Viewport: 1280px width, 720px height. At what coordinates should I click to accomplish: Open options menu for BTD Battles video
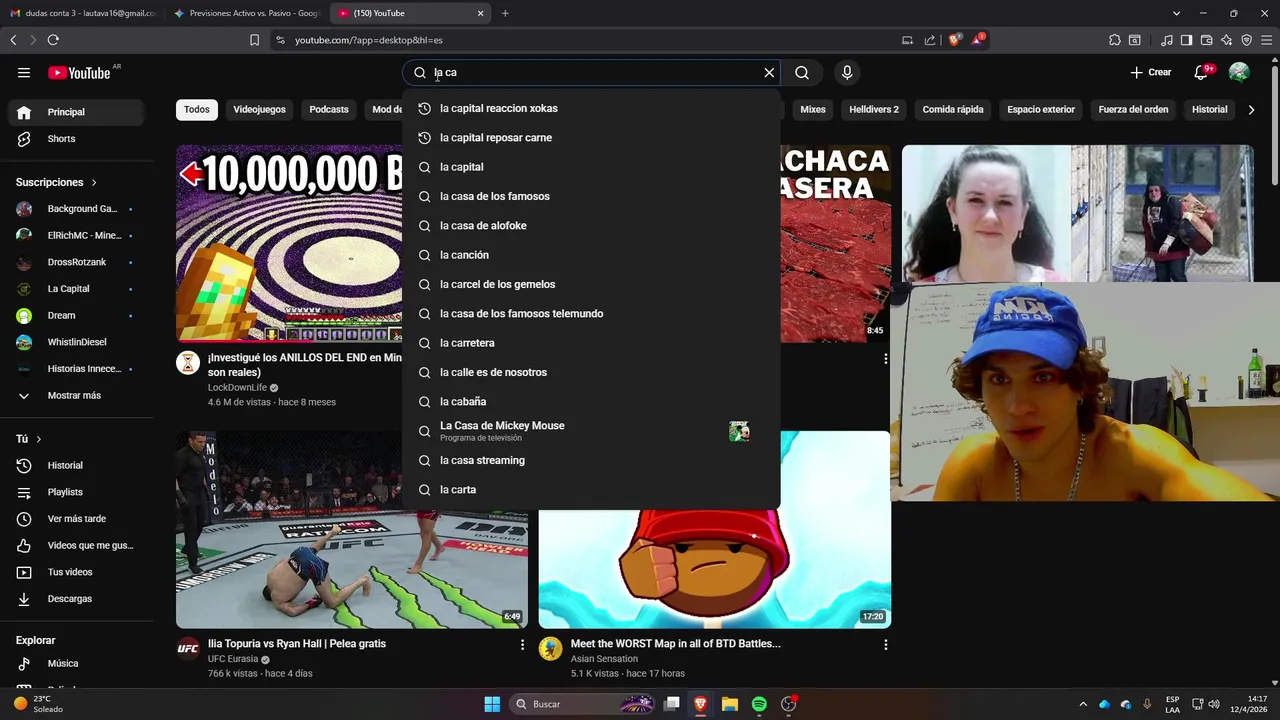(885, 645)
